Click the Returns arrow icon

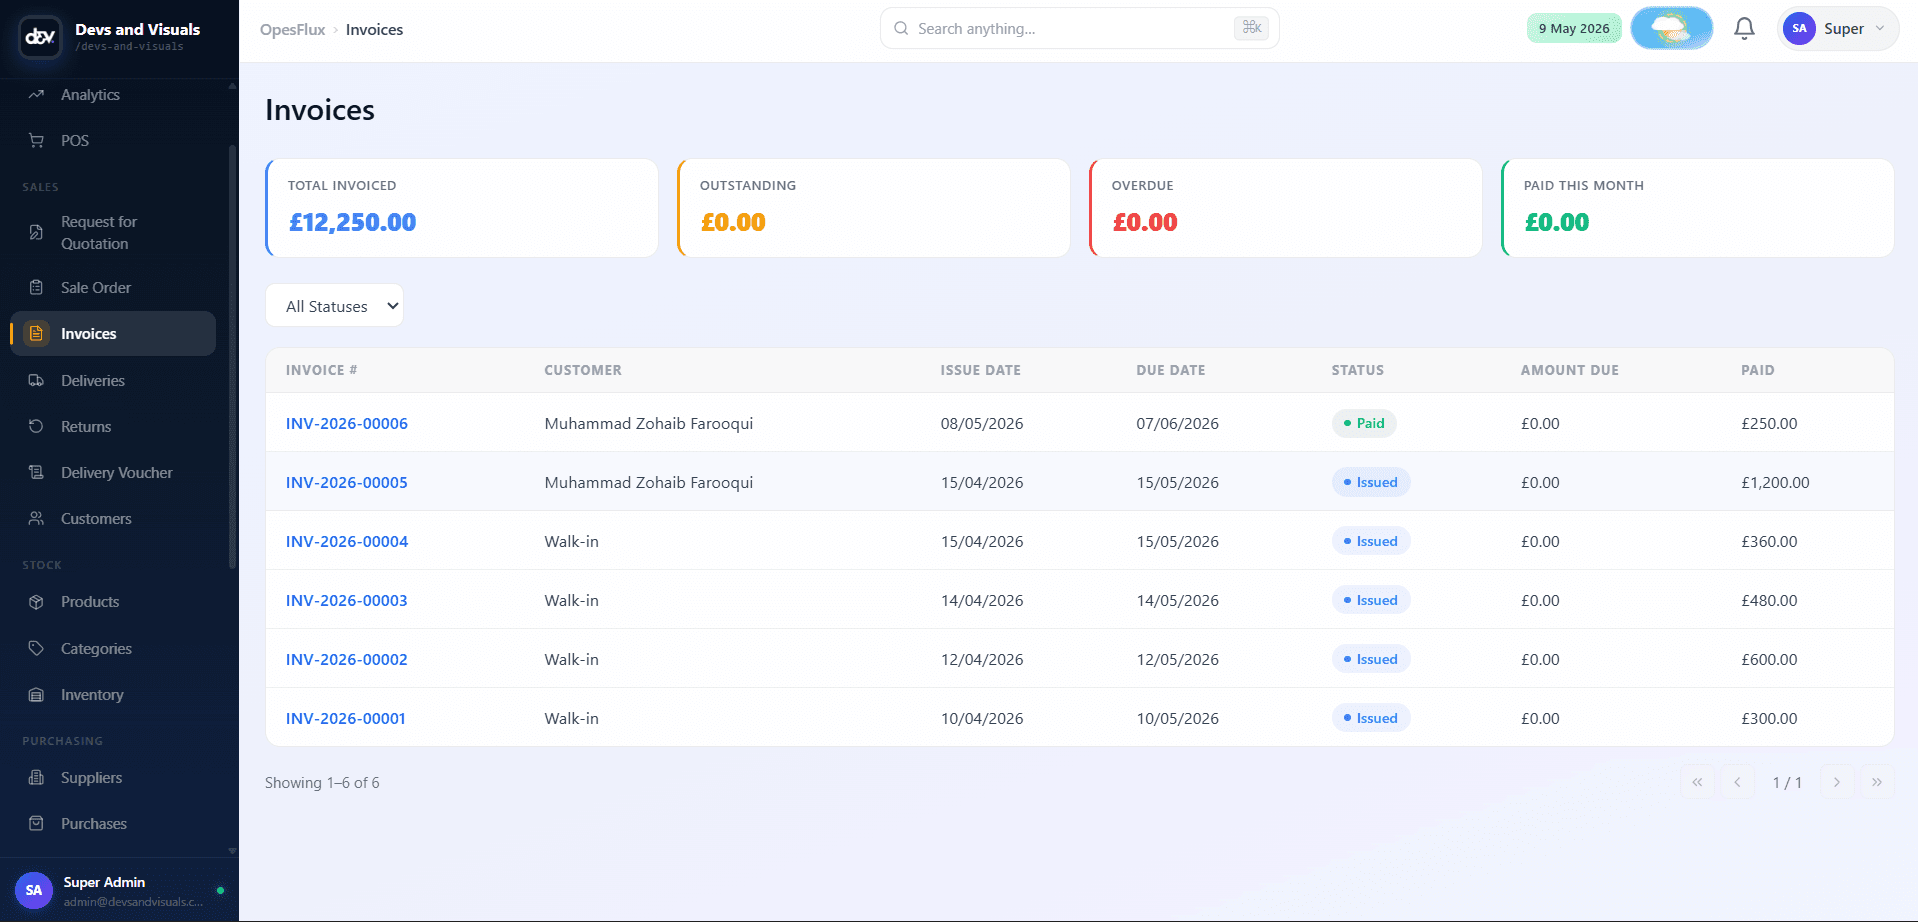coord(36,426)
